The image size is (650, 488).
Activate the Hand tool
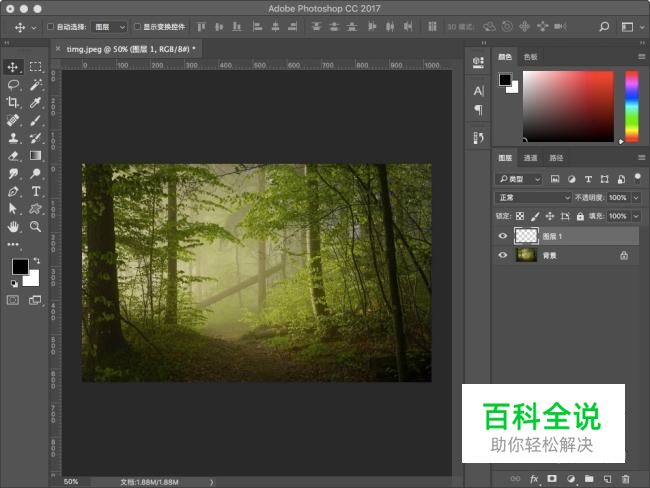pos(13,227)
